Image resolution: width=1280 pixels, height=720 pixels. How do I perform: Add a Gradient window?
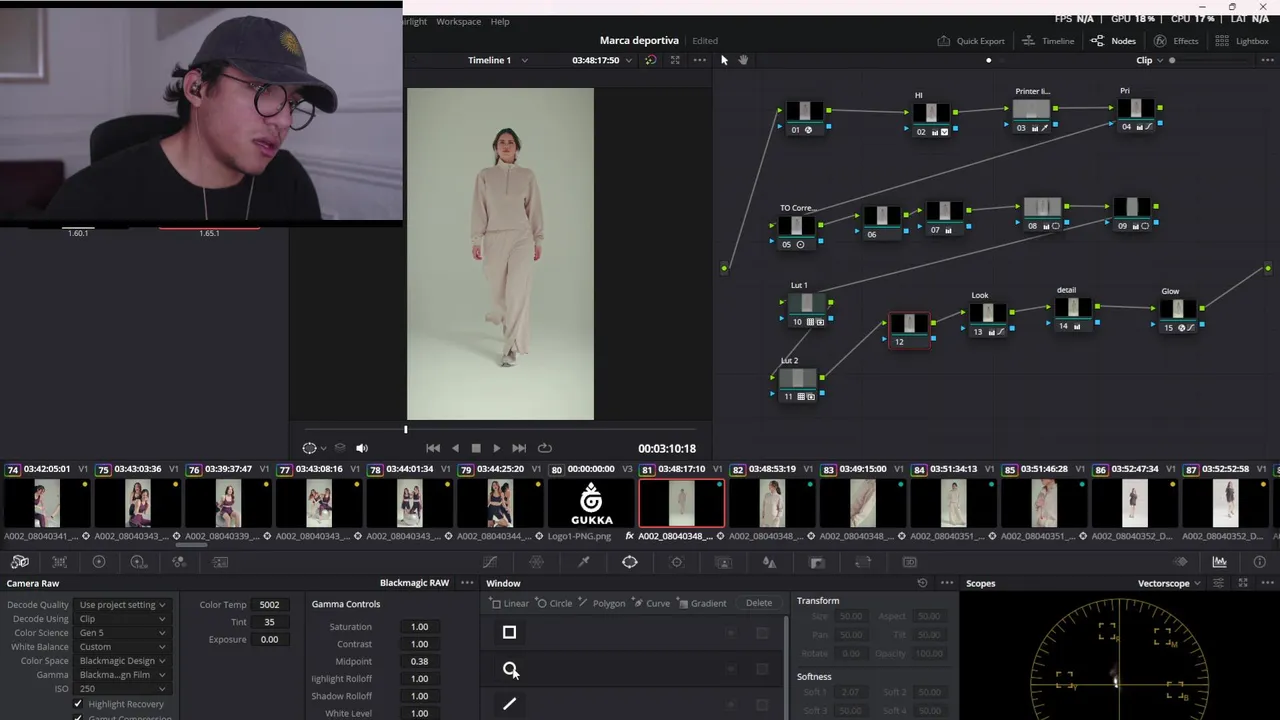click(702, 603)
